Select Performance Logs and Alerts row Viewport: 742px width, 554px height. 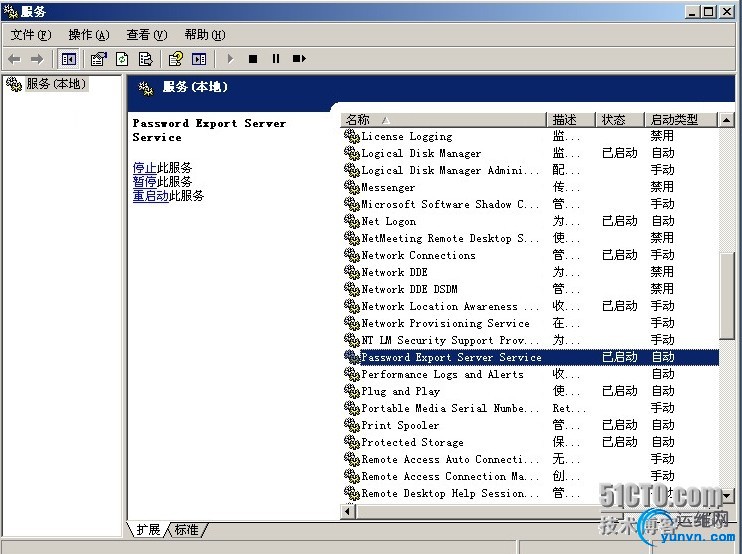[530, 374]
